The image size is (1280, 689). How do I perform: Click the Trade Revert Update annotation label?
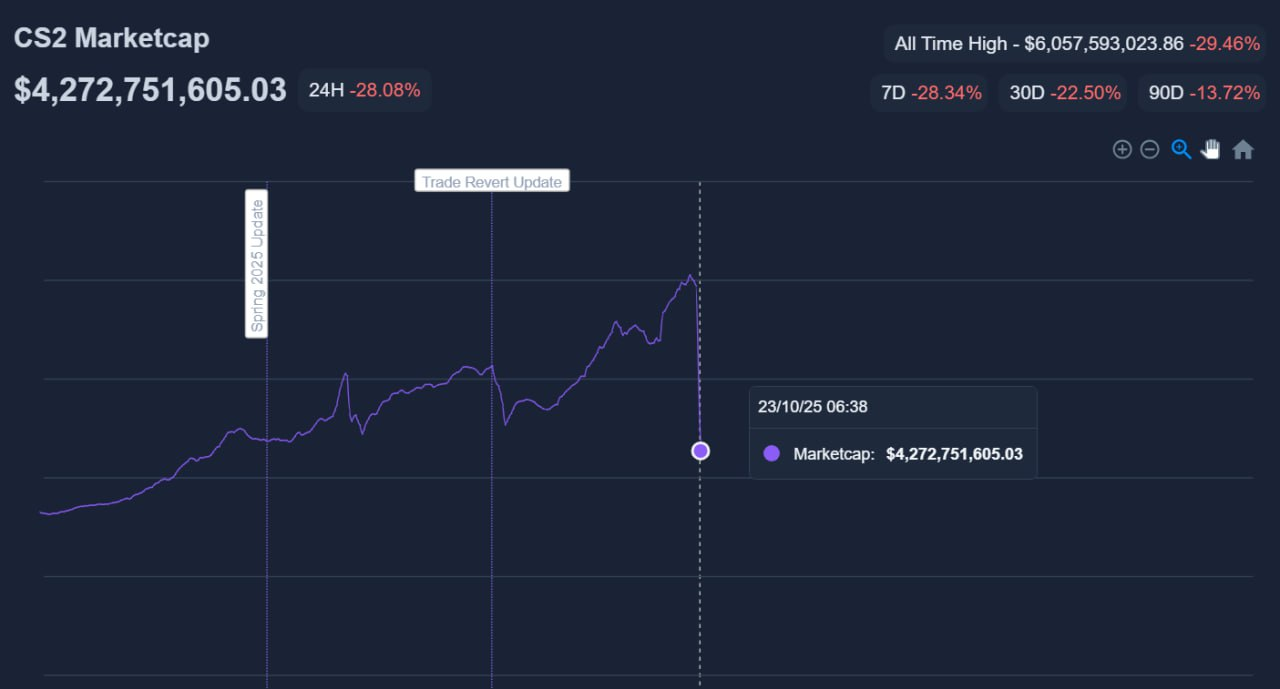click(492, 181)
